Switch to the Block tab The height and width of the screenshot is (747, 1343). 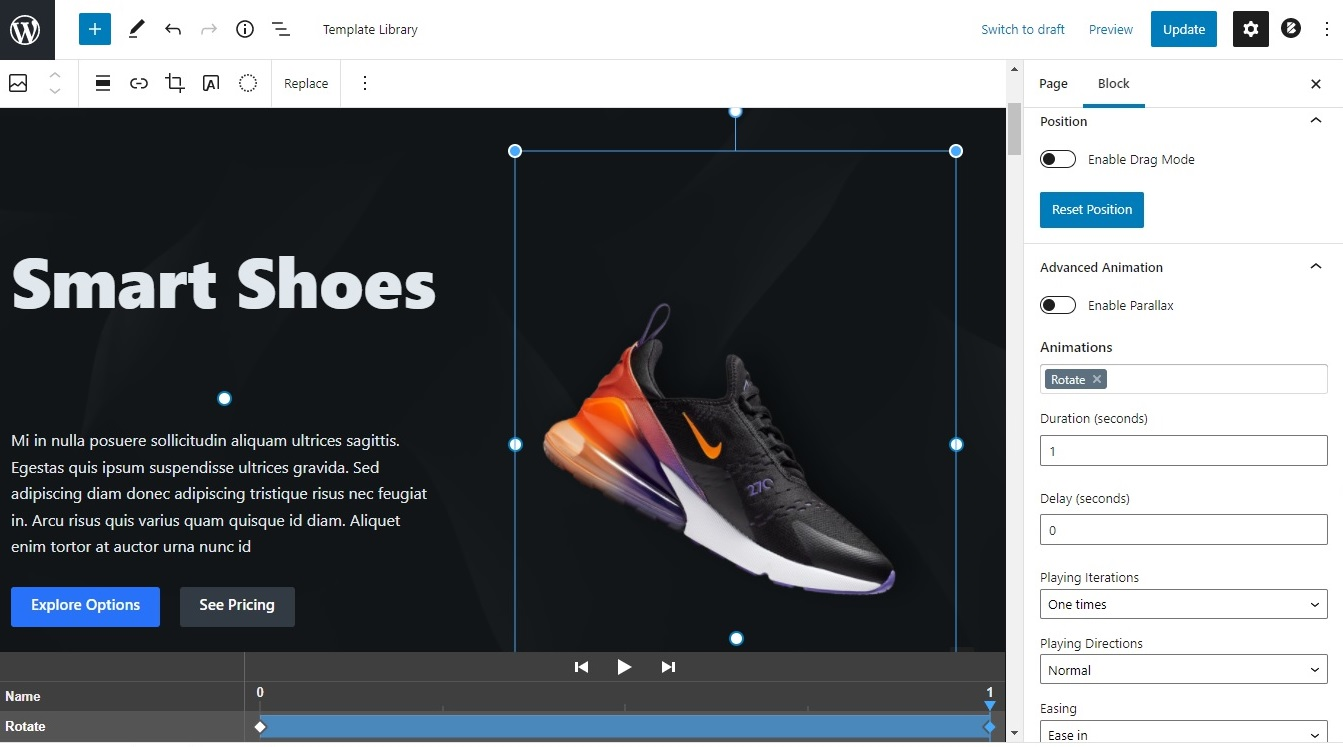tap(1113, 83)
